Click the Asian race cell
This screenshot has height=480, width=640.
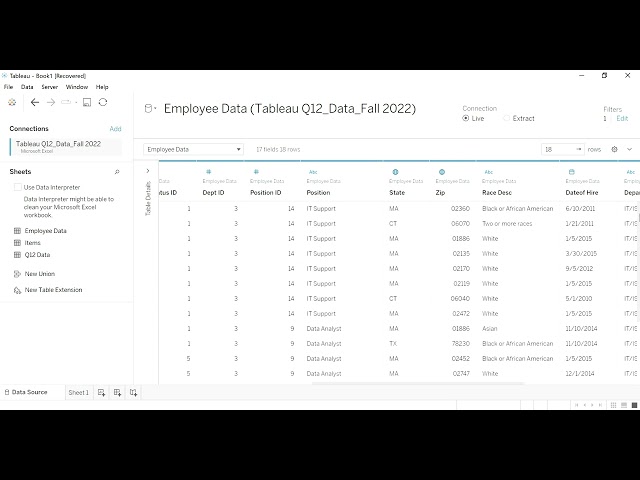coord(489,329)
